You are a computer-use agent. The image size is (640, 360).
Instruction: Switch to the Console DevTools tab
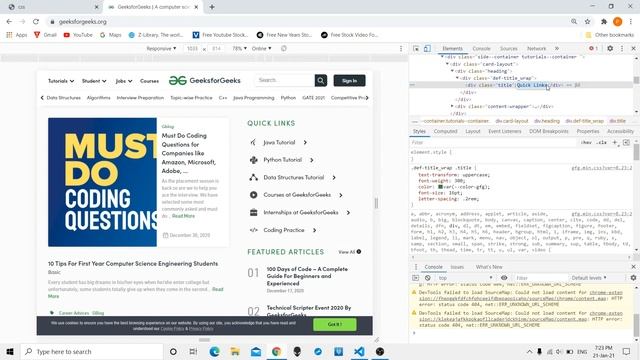tap(481, 49)
